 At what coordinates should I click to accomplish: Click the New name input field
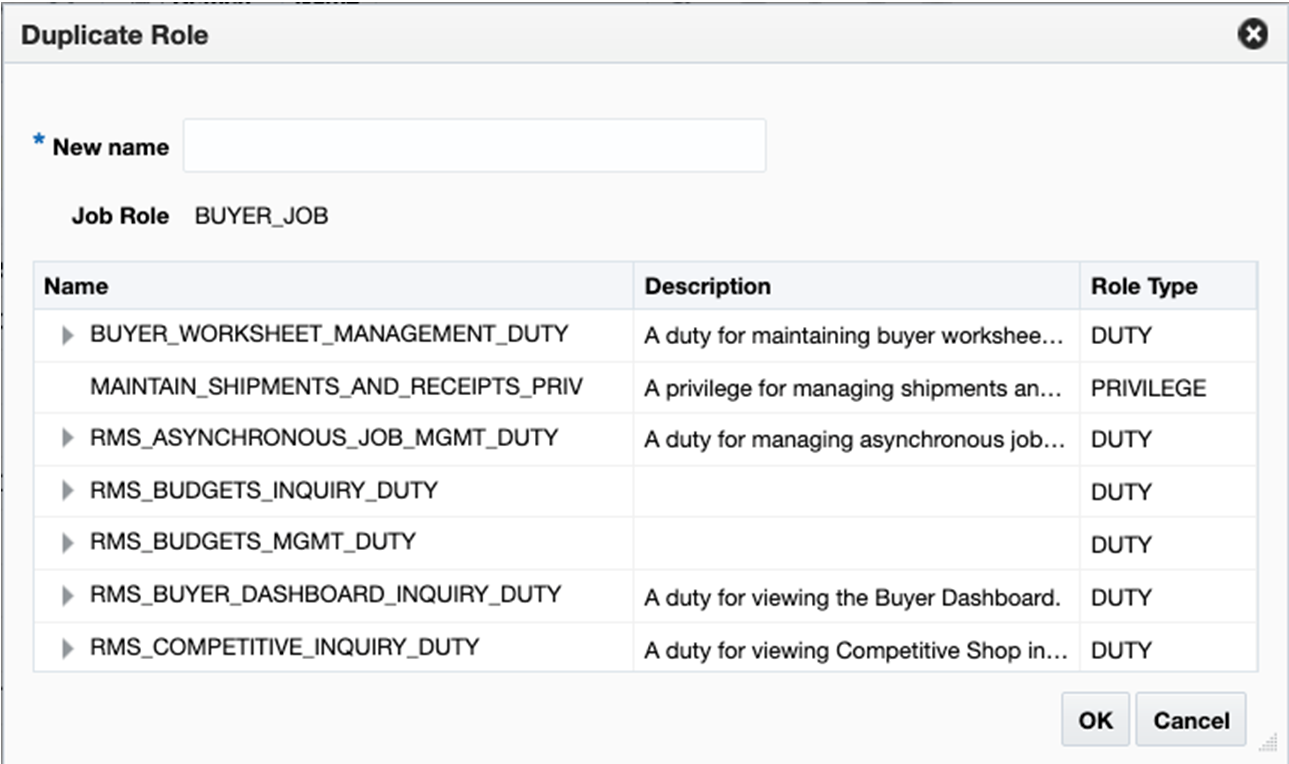click(474, 145)
